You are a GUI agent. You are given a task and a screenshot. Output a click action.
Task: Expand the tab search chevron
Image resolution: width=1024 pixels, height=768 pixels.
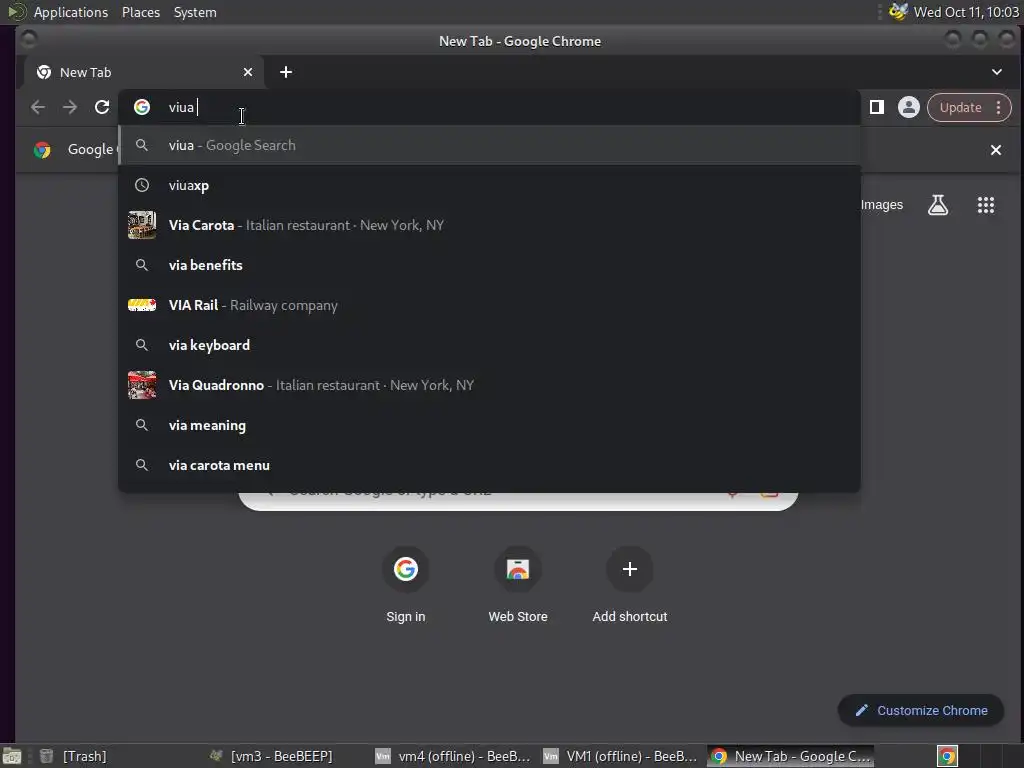click(x=997, y=72)
